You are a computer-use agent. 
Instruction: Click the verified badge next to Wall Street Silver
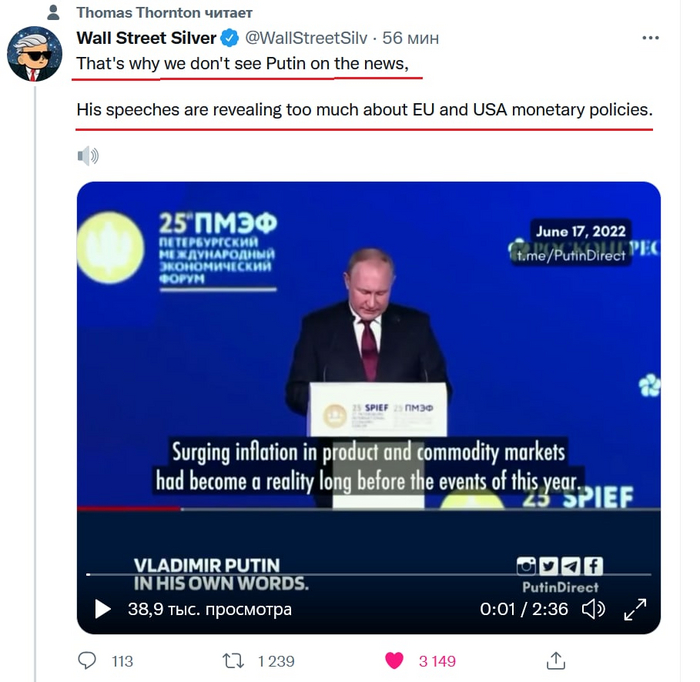click(x=230, y=39)
